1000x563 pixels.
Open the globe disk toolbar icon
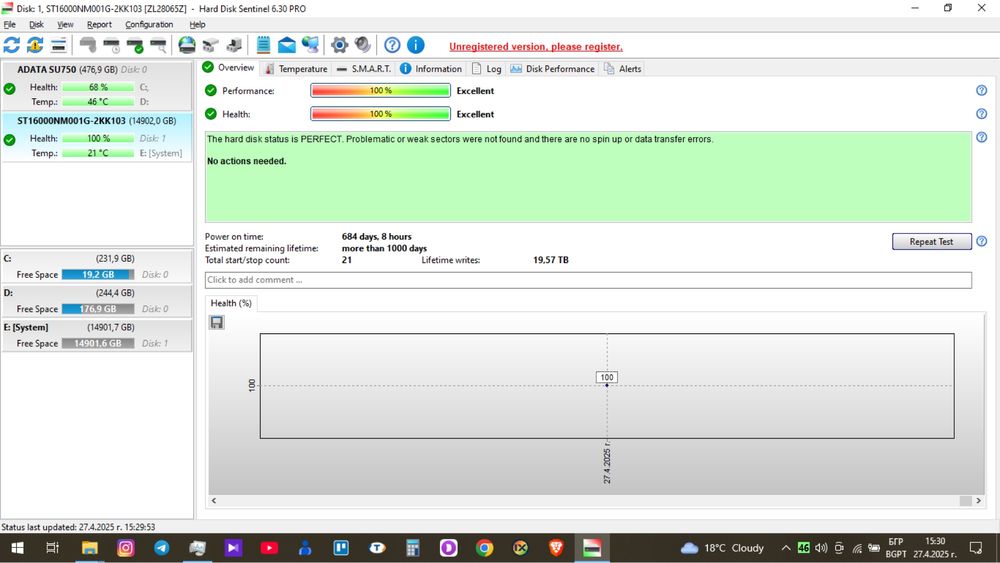click(x=187, y=45)
